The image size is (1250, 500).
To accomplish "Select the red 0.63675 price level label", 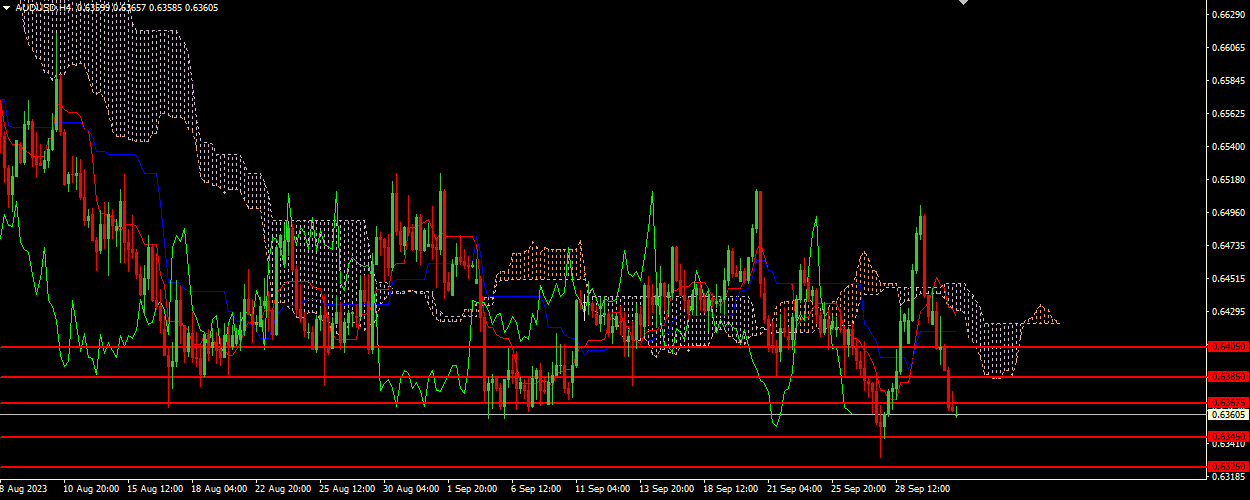I will 1227,402.
